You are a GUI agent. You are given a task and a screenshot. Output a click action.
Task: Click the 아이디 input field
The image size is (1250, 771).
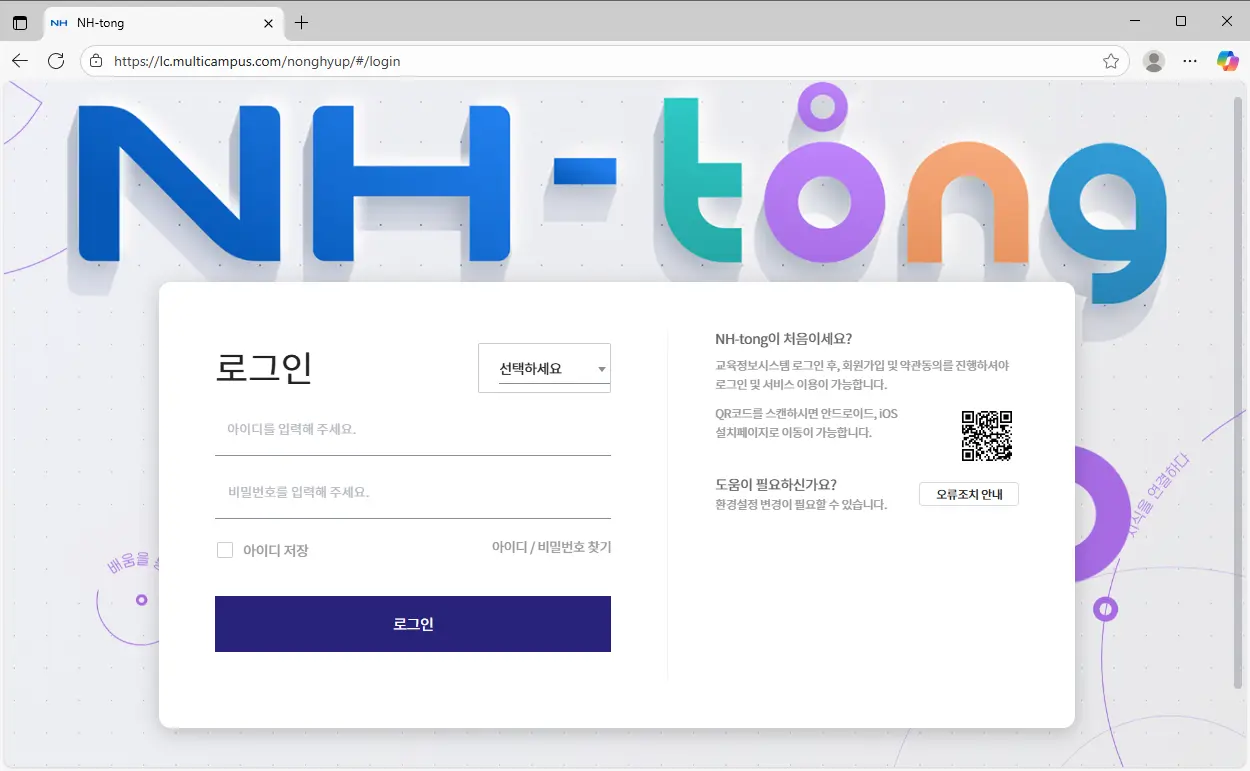click(413, 430)
